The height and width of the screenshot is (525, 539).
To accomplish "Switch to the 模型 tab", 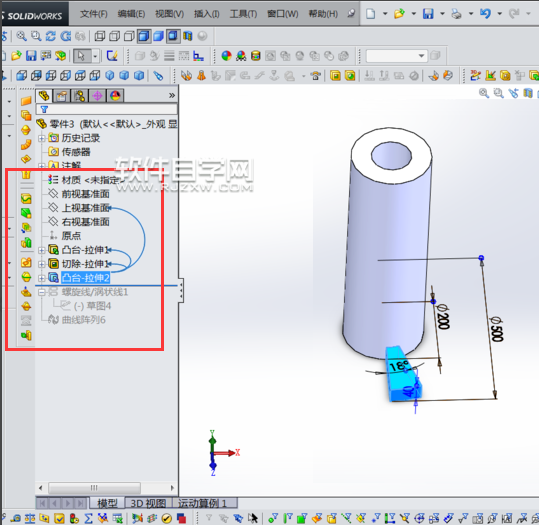I will tap(107, 504).
